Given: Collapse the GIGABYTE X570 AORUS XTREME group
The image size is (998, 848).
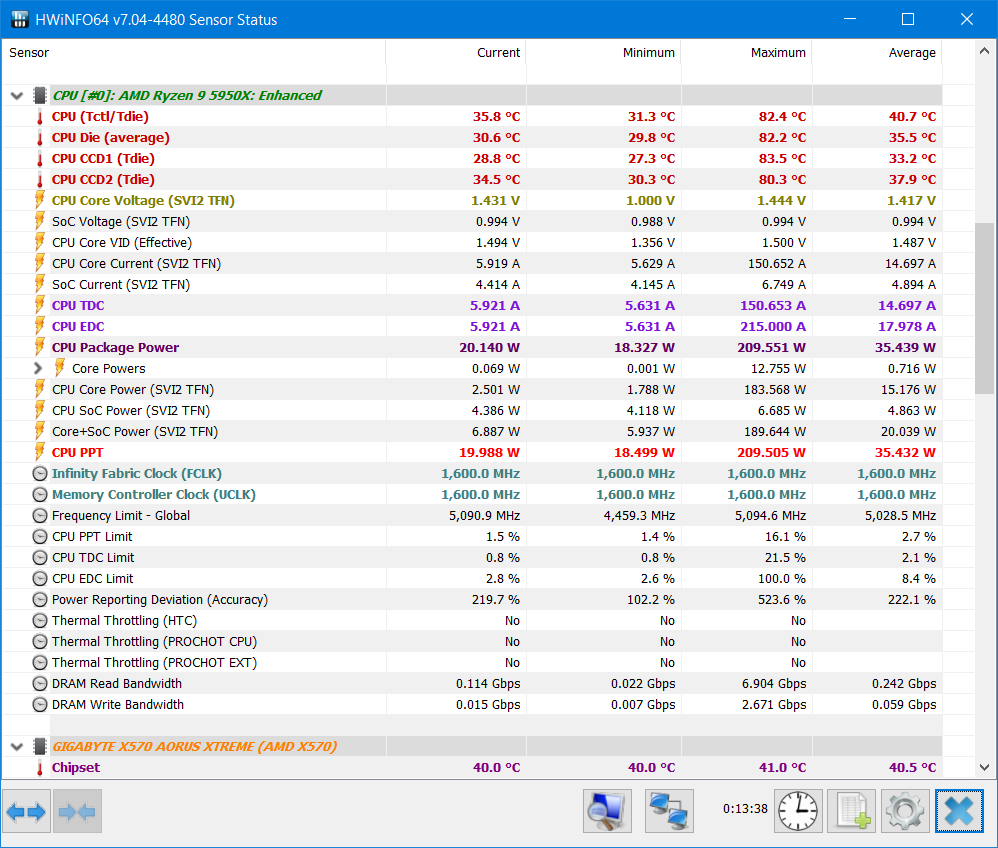Looking at the screenshot, I should [x=17, y=747].
